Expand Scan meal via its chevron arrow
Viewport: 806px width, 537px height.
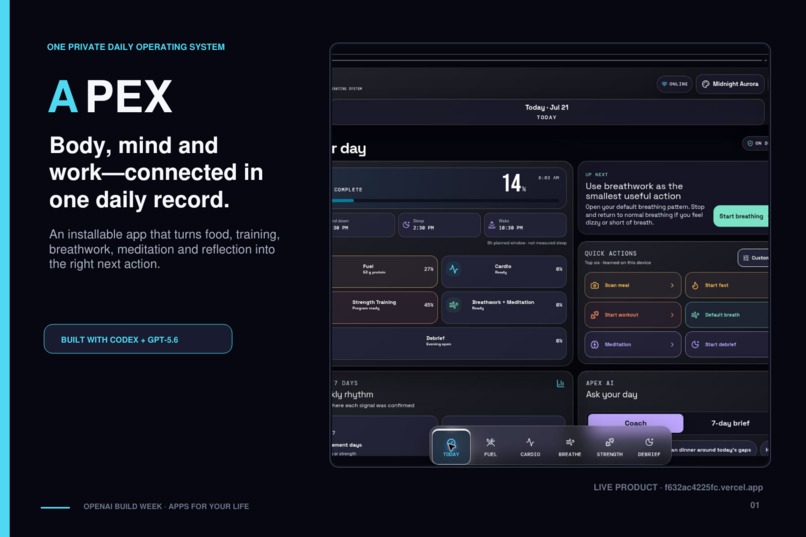click(672, 285)
